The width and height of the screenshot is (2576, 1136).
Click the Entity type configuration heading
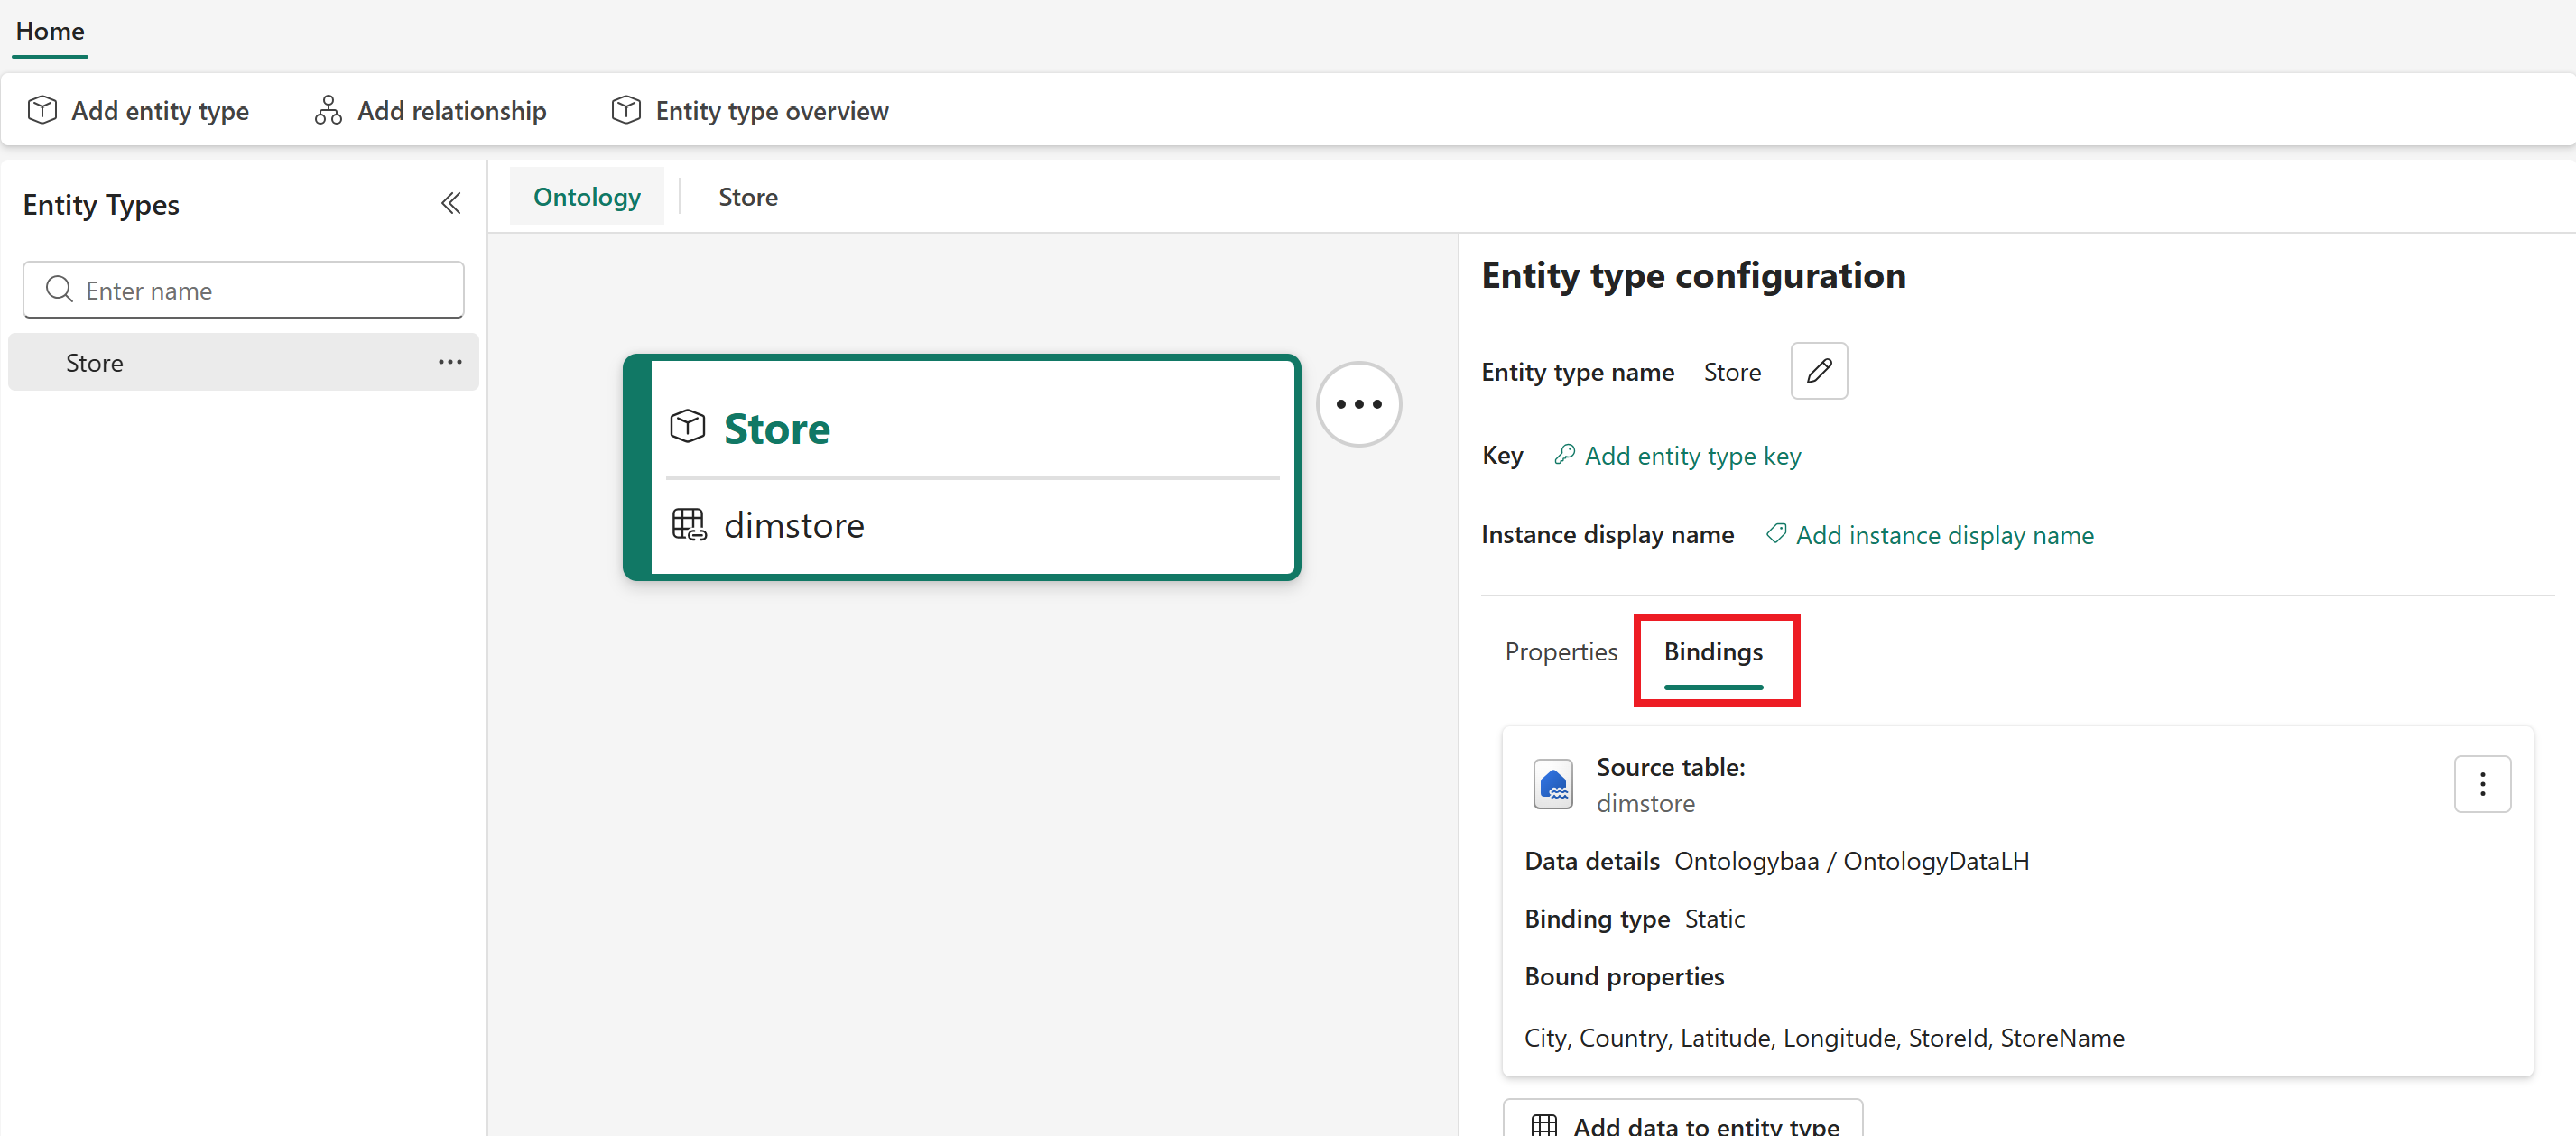[1693, 275]
